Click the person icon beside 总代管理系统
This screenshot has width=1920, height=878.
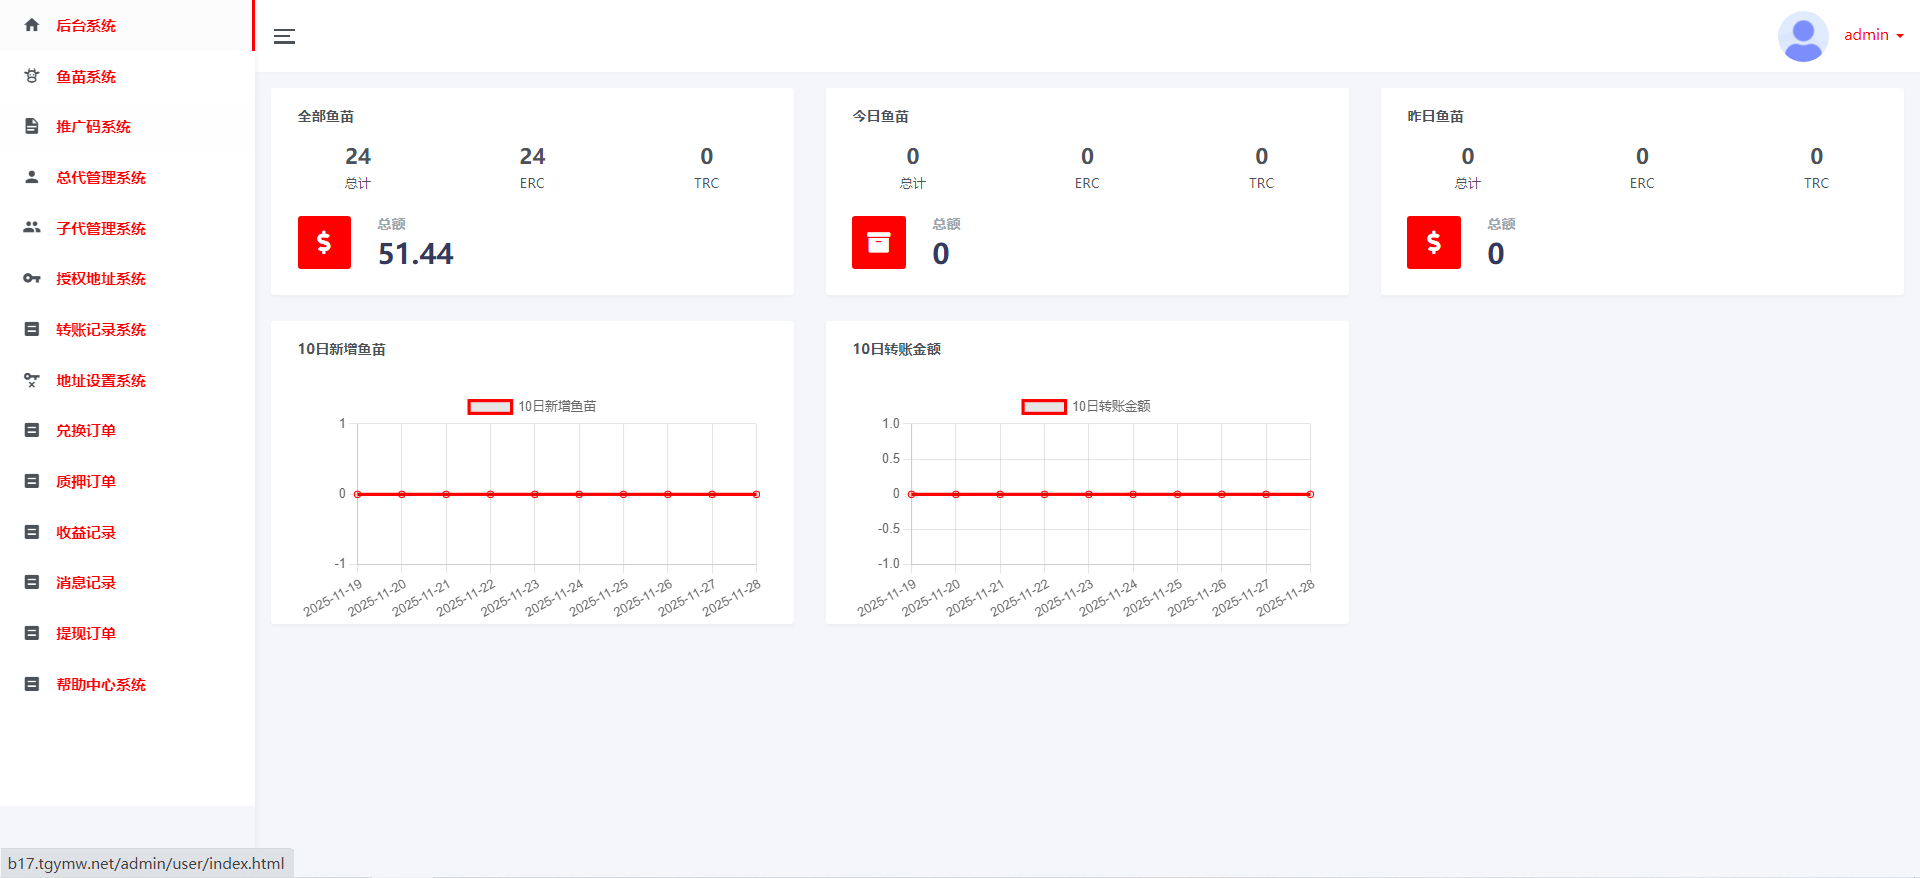click(x=32, y=177)
